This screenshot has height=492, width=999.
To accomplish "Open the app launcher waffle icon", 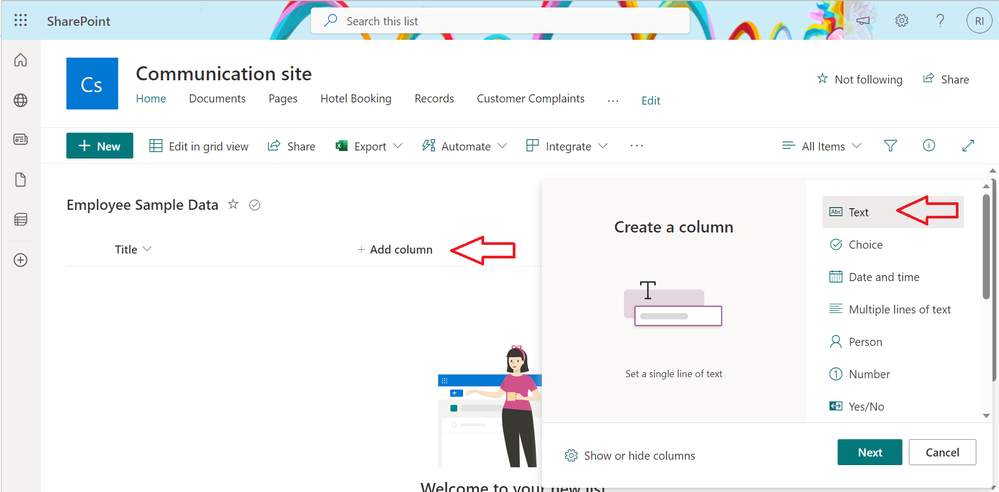I will (x=20, y=20).
